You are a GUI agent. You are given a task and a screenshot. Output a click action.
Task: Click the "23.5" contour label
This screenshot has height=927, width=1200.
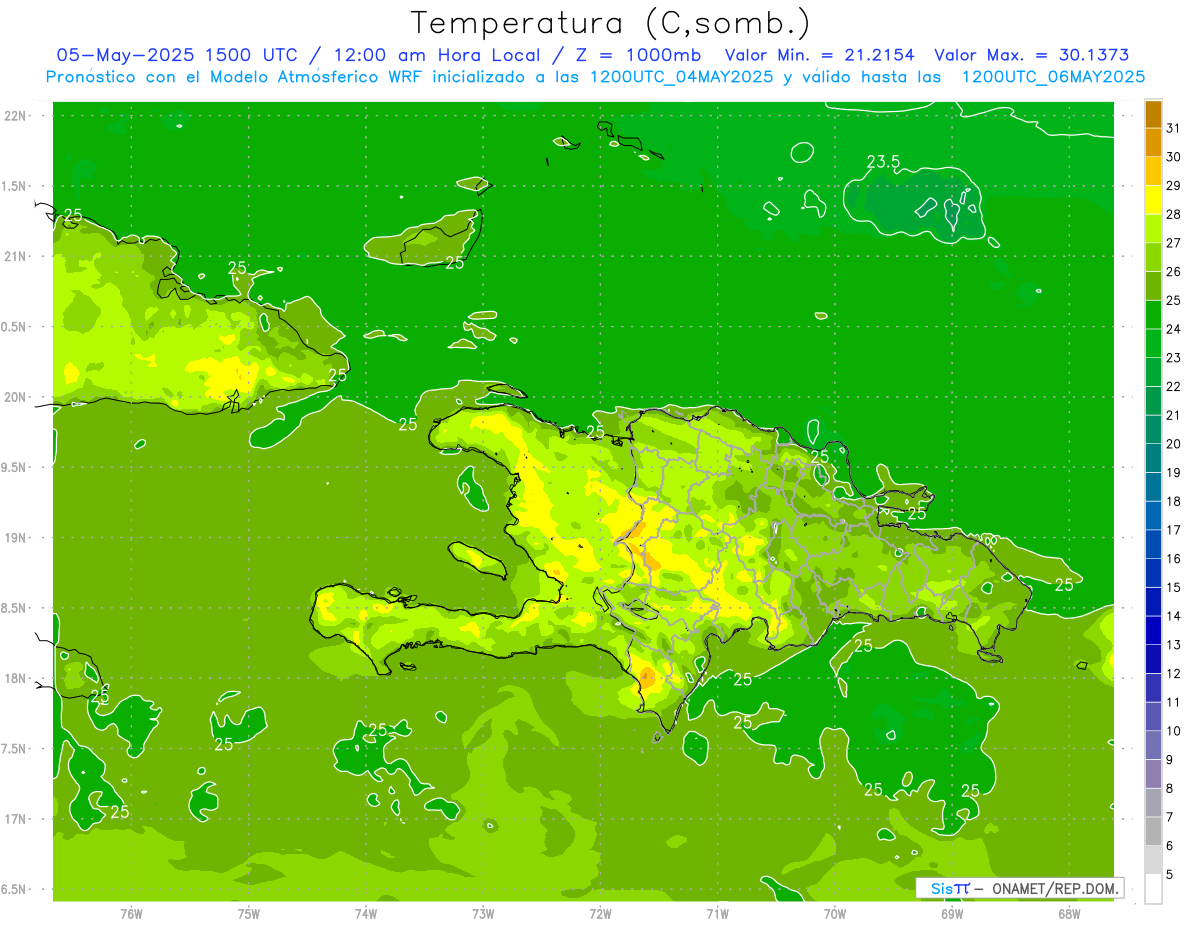883,161
